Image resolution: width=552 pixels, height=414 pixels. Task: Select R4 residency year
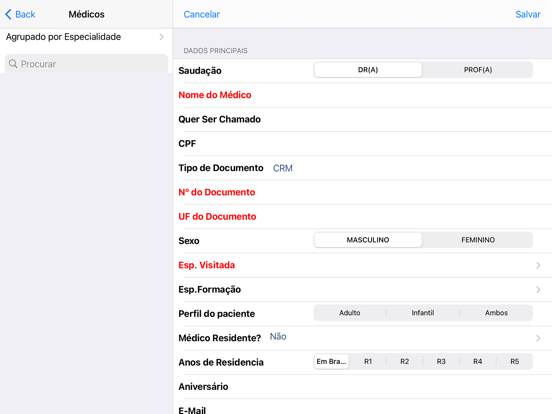click(x=478, y=362)
